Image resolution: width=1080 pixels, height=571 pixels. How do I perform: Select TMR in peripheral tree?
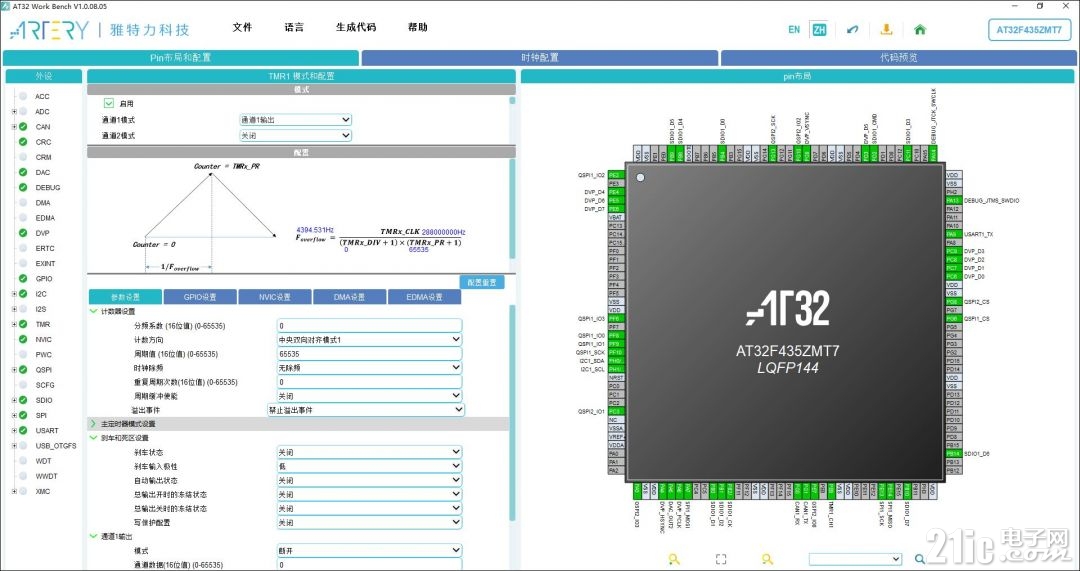(43, 324)
